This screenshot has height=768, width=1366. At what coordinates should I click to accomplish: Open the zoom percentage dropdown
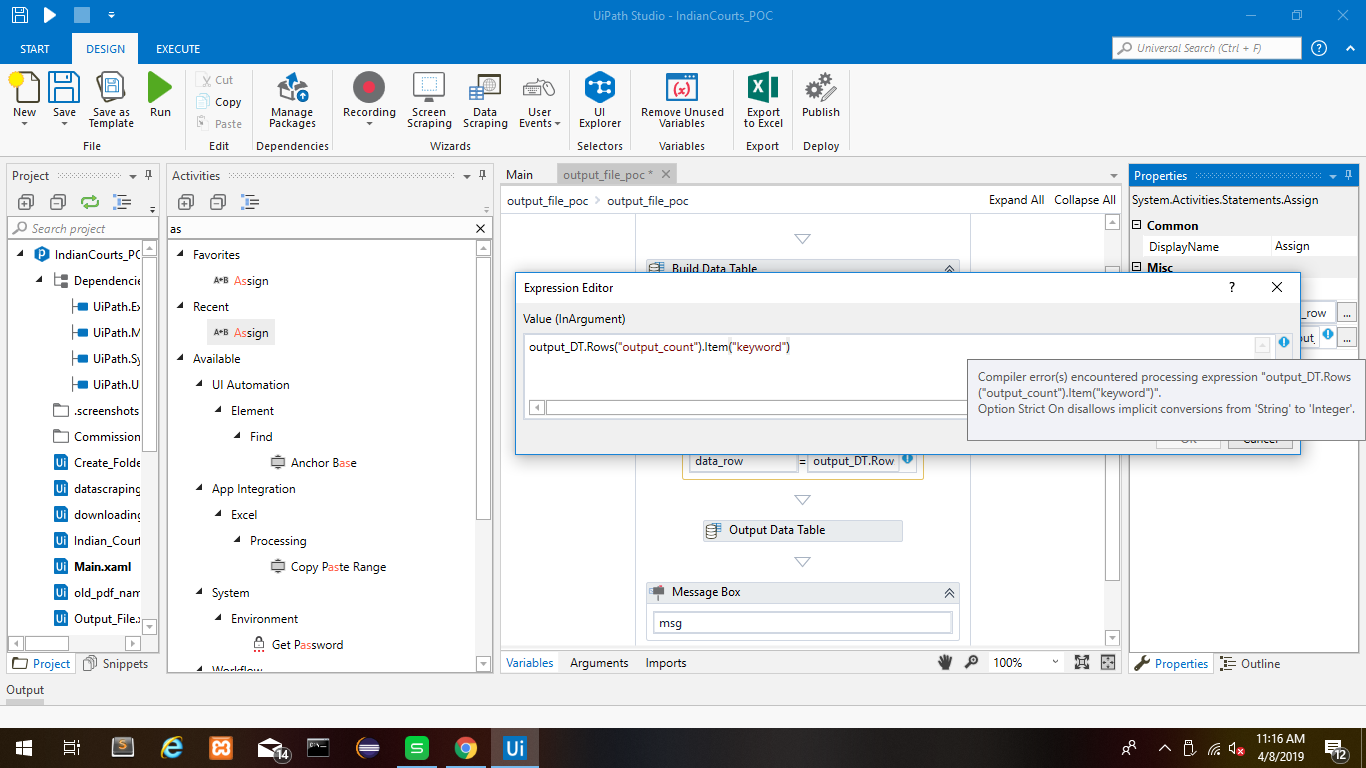(1055, 662)
